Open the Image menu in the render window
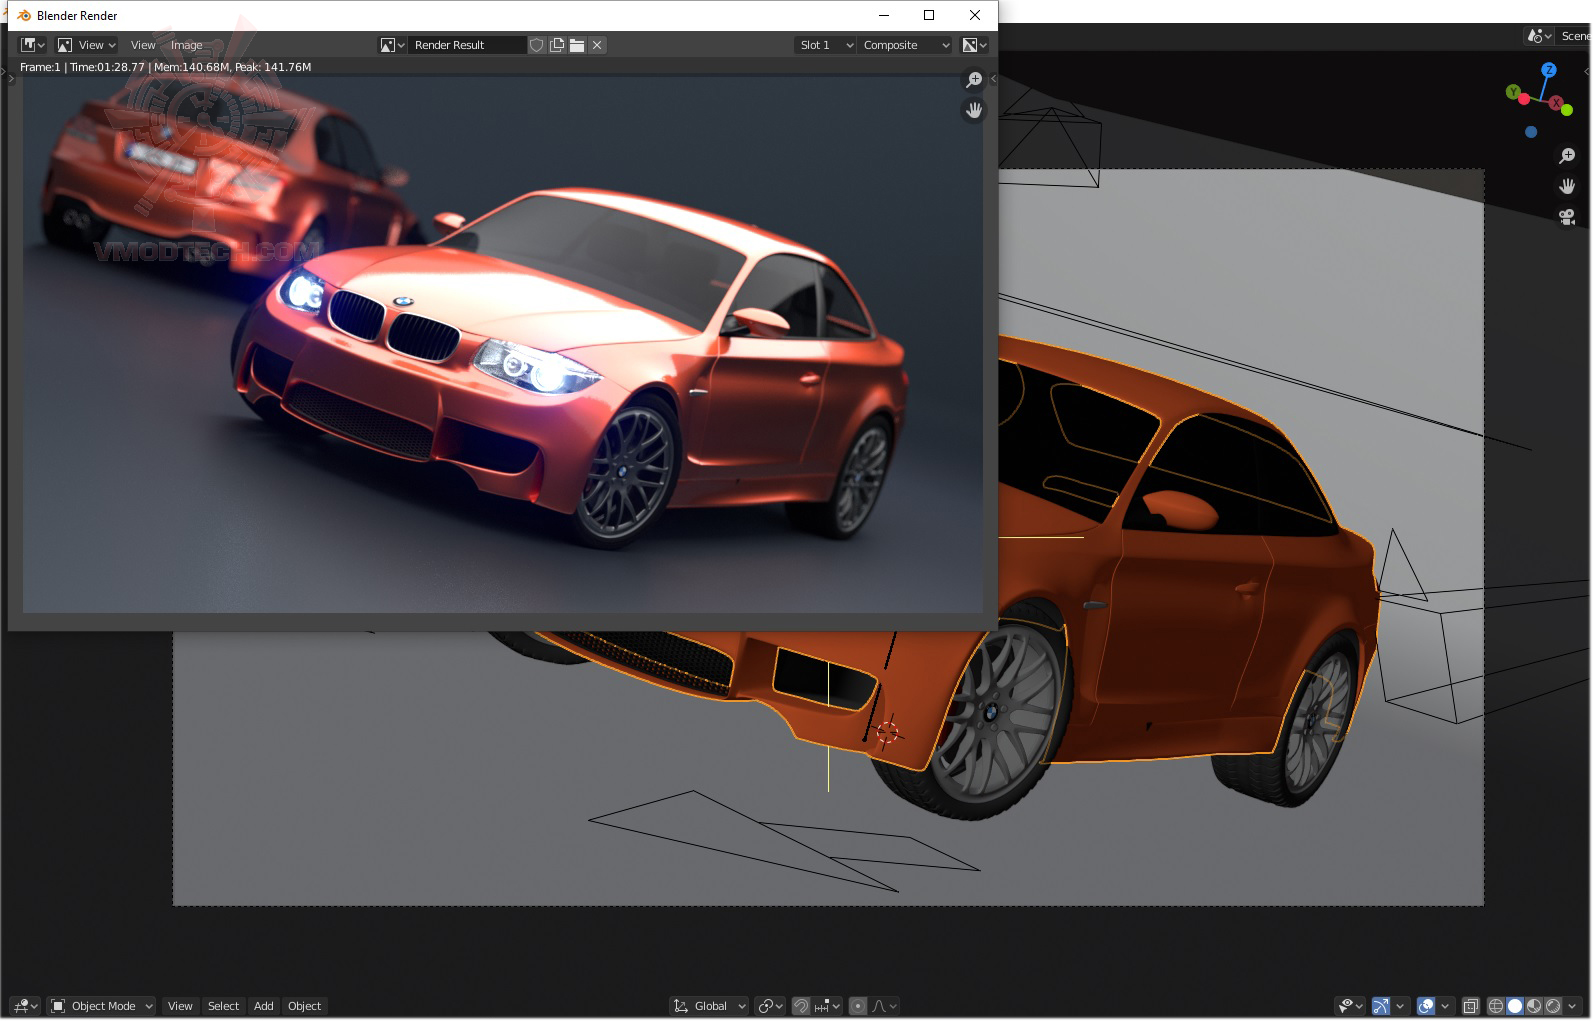1593x1021 pixels. (186, 45)
